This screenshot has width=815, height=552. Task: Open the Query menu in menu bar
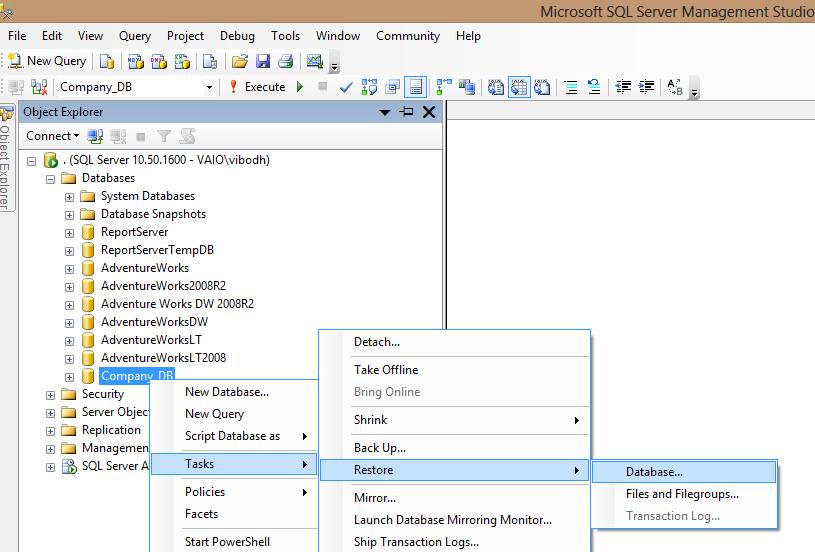click(135, 36)
